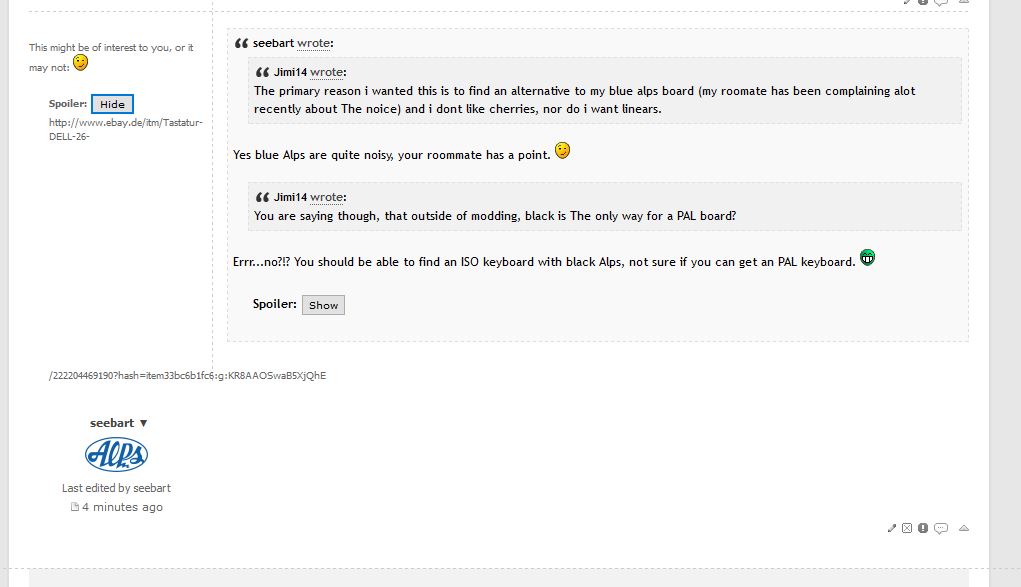This screenshot has height=587, width=1021.
Task: Click the '4 minutes ago' timestamp link
Action: coord(123,507)
